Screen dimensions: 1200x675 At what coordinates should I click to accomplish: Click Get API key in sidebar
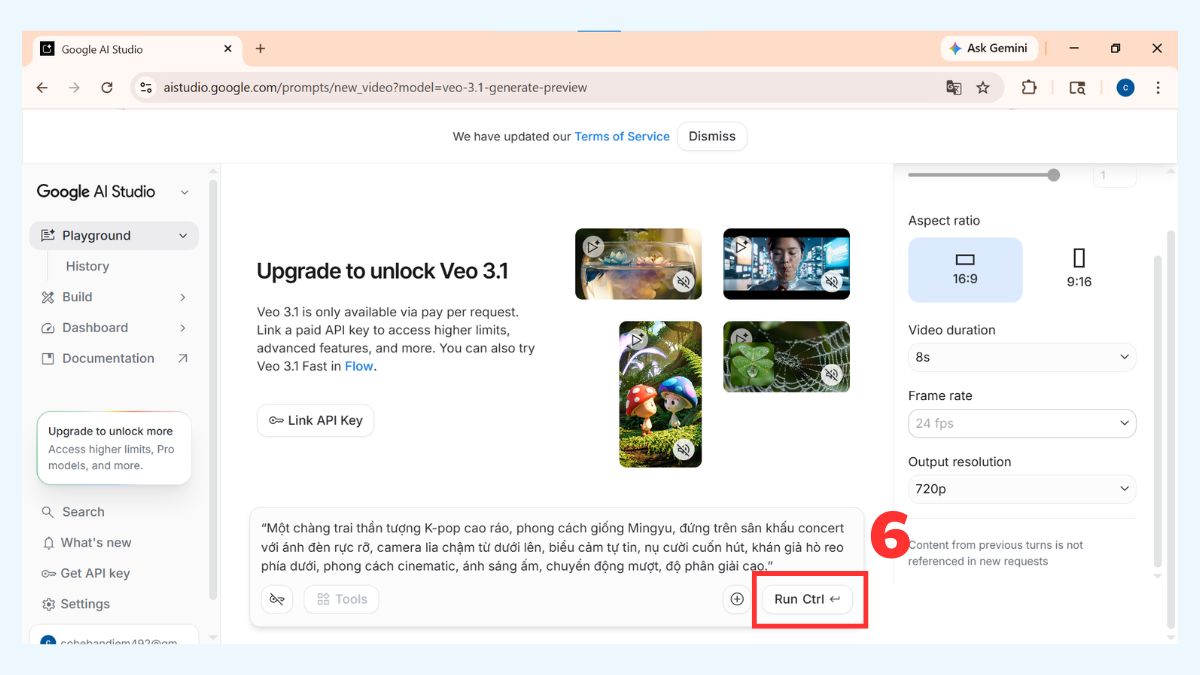point(95,574)
